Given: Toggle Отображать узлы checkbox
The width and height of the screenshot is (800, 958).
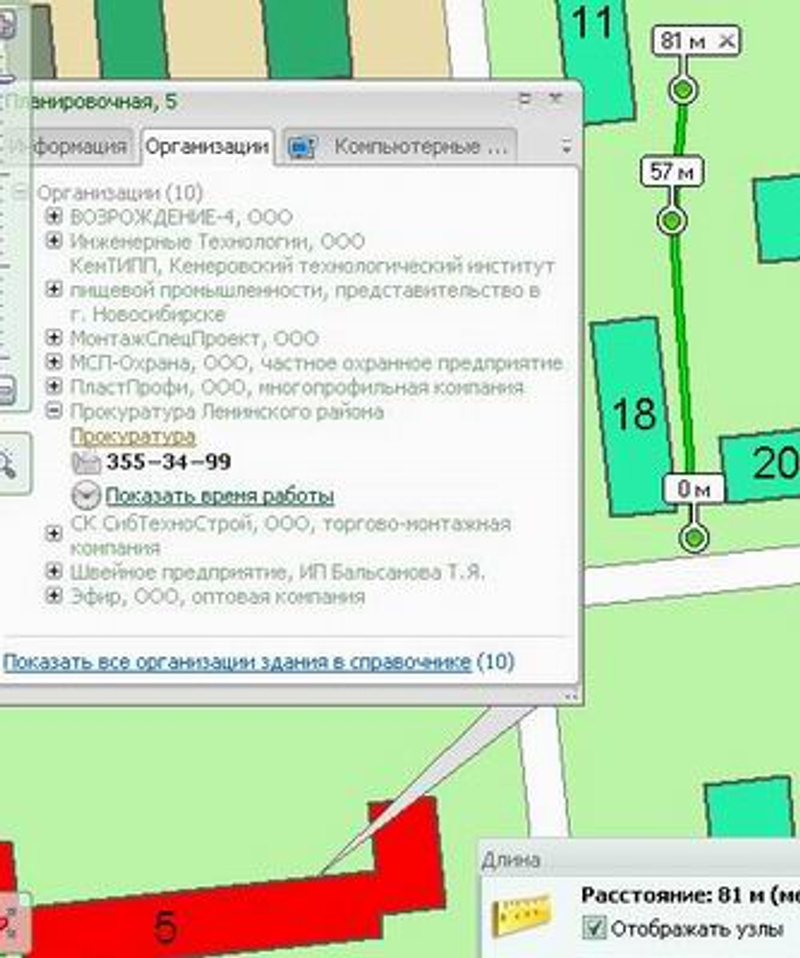Looking at the screenshot, I should click(593, 927).
